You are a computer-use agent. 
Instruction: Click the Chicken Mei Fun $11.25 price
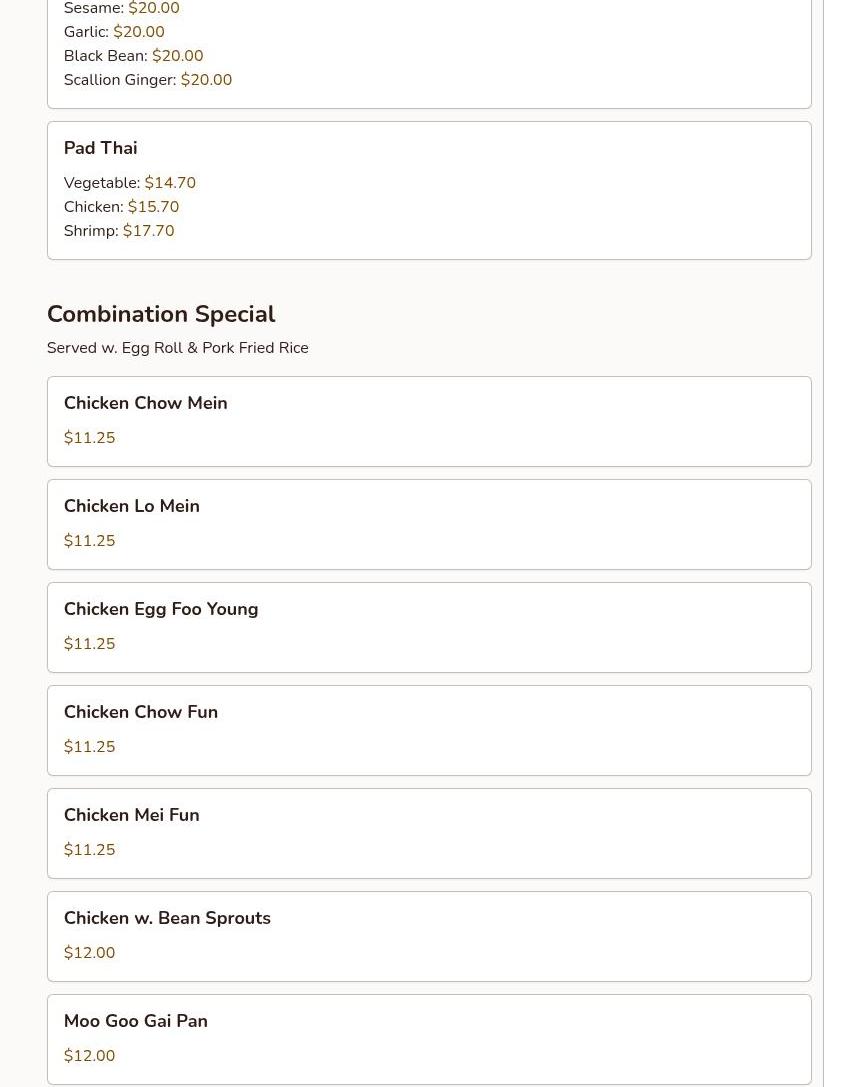coord(89,850)
